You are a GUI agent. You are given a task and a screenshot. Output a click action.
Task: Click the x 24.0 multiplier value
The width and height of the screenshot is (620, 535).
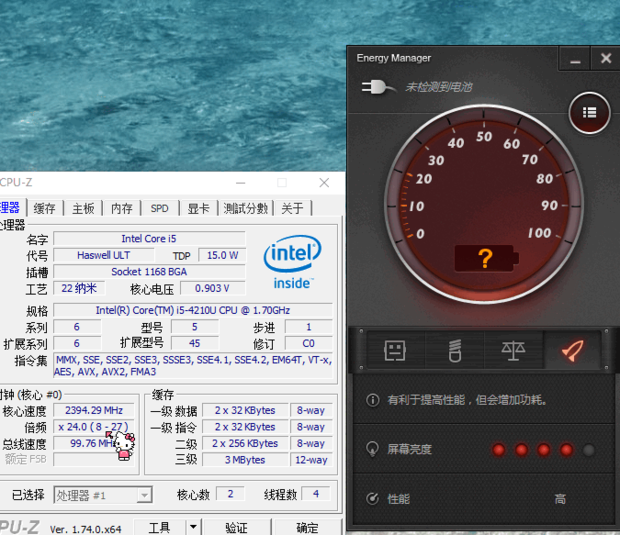(94, 427)
